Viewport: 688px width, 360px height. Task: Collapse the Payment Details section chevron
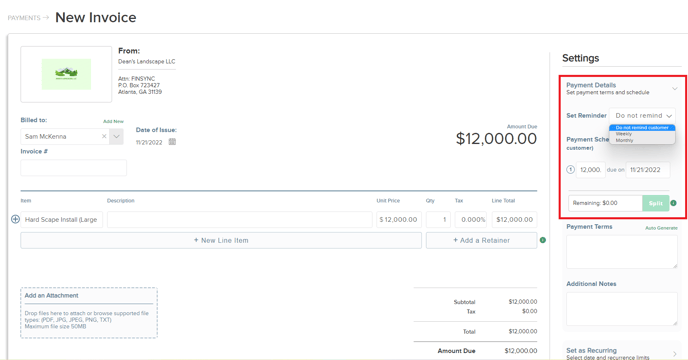(x=674, y=89)
